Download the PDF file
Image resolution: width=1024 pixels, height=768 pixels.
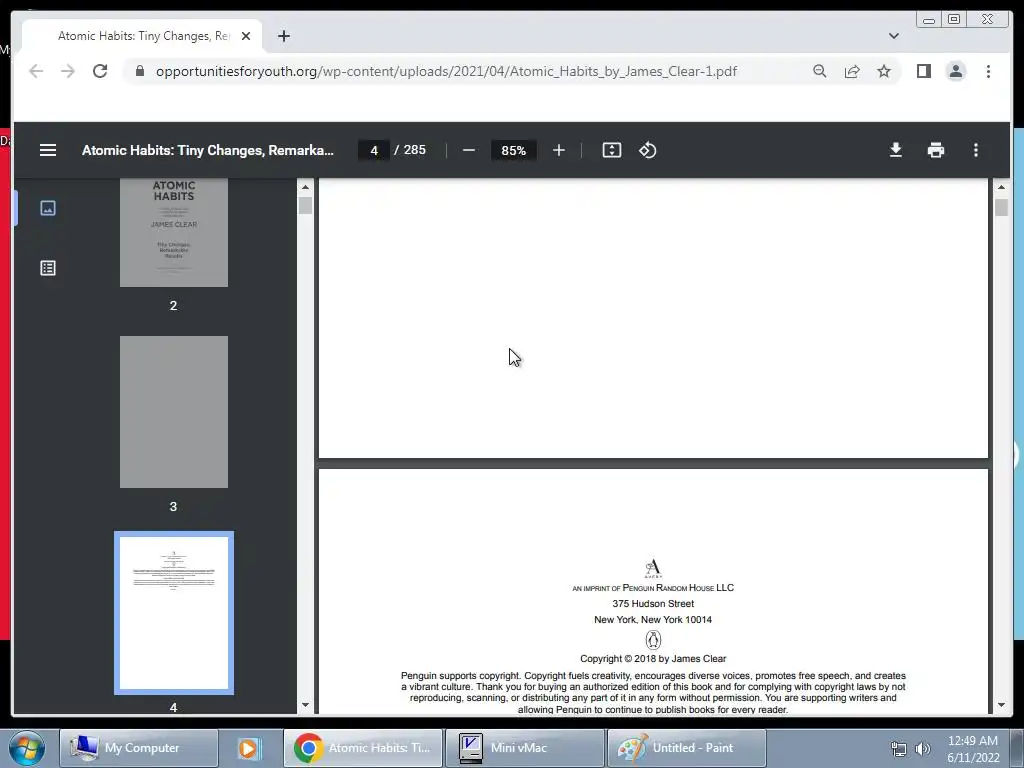click(x=895, y=150)
